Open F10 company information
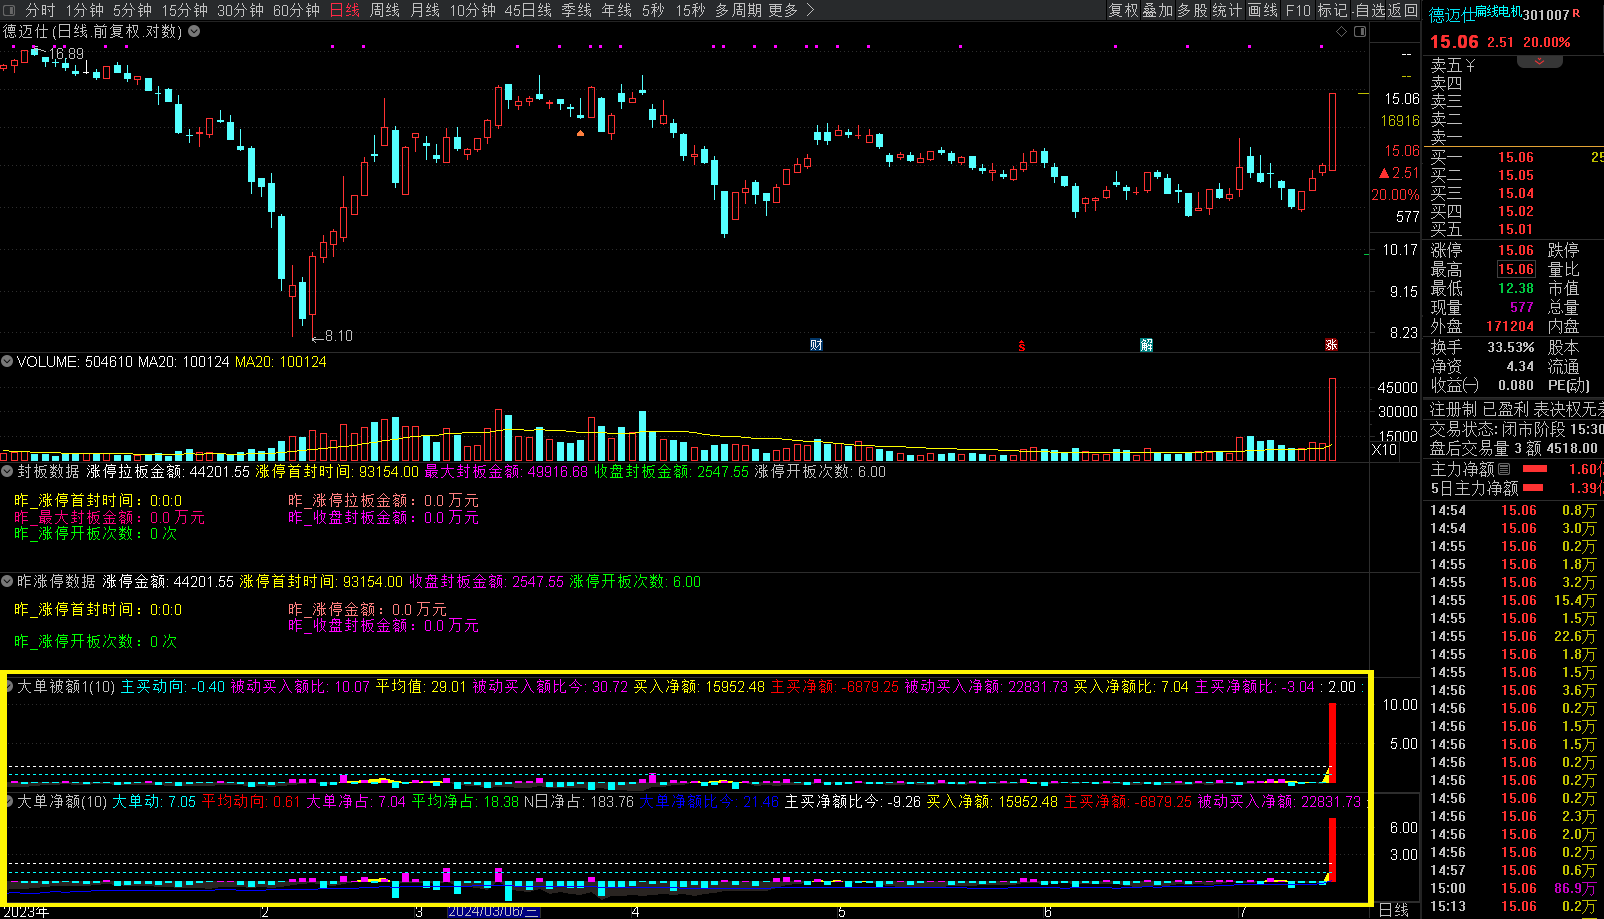The image size is (1604, 919). [x=1298, y=10]
